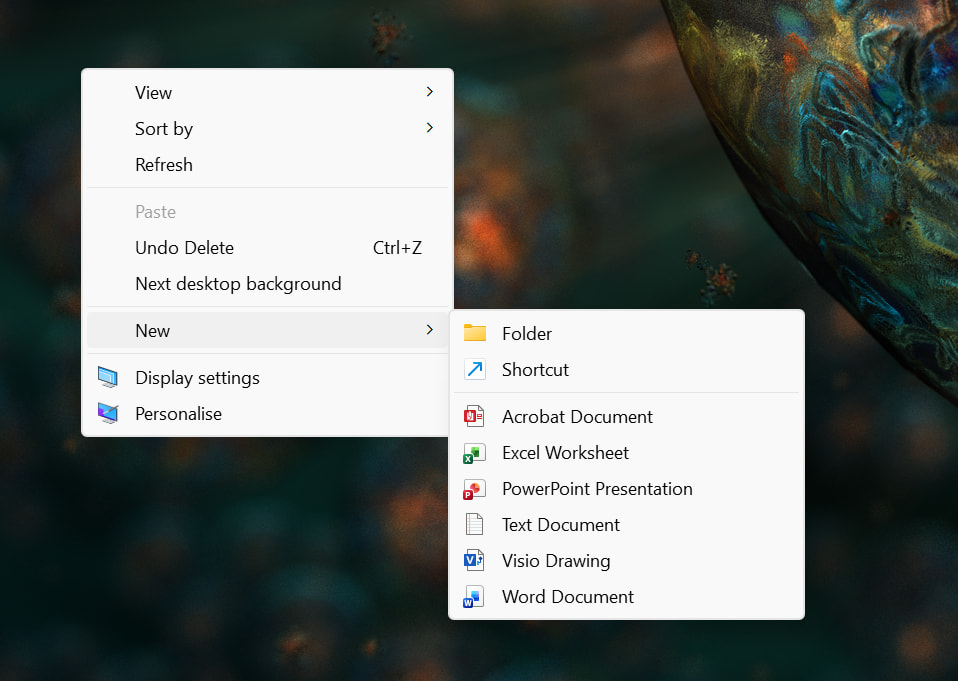The width and height of the screenshot is (958, 681).
Task: Select Undo Delete in the menu
Action: tap(184, 248)
